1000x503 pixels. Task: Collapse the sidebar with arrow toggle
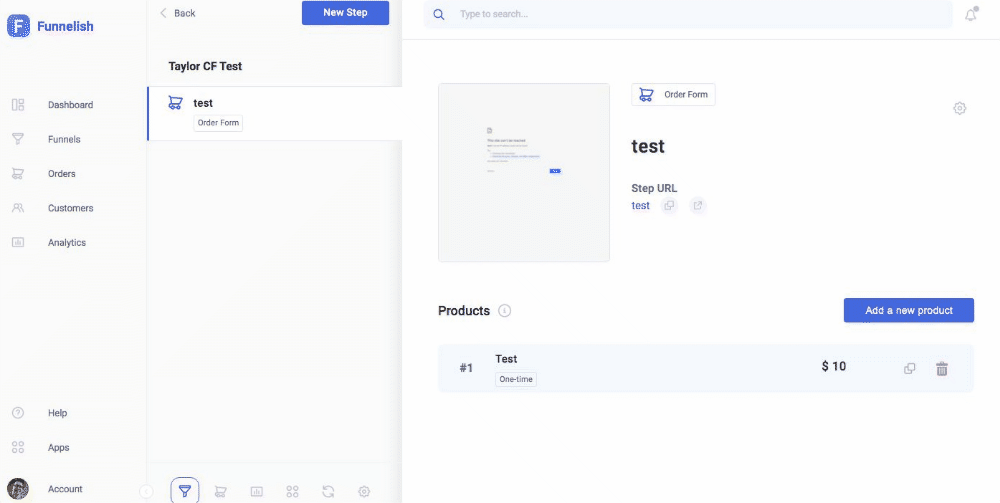146,490
